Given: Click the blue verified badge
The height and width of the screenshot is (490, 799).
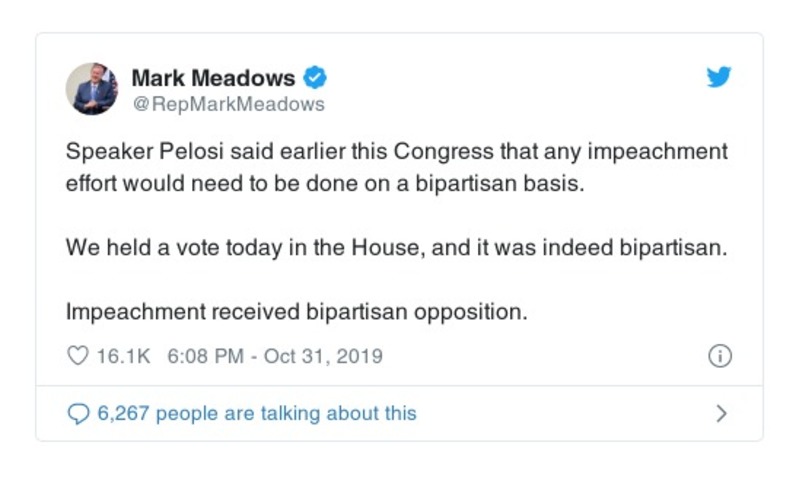Looking at the screenshot, I should [316, 77].
